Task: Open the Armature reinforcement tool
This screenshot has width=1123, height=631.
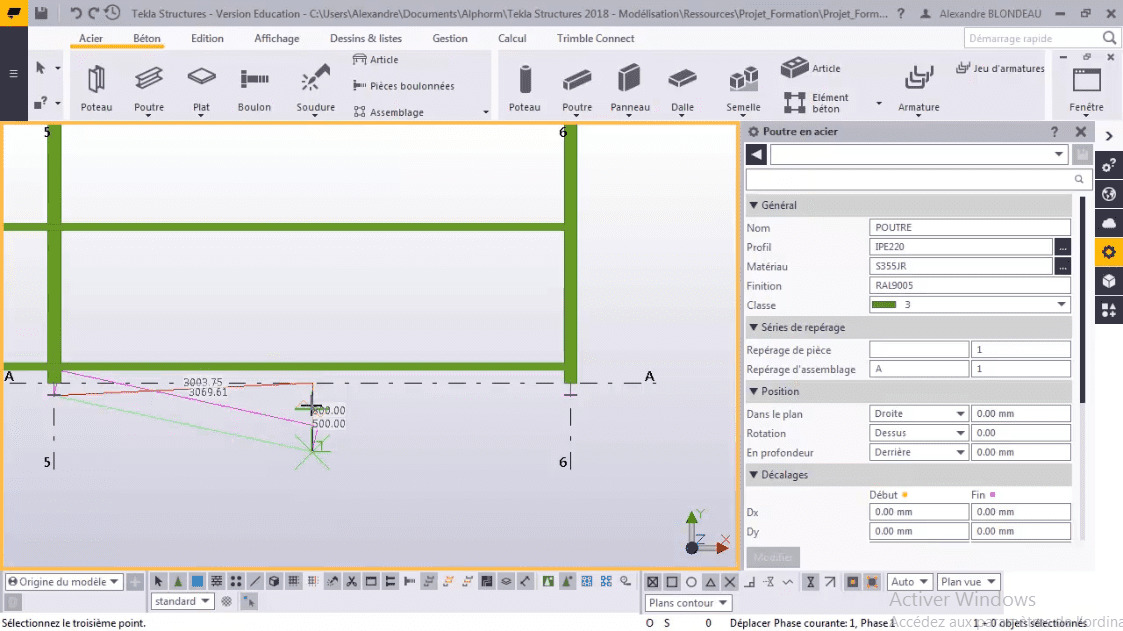Action: coord(918,85)
